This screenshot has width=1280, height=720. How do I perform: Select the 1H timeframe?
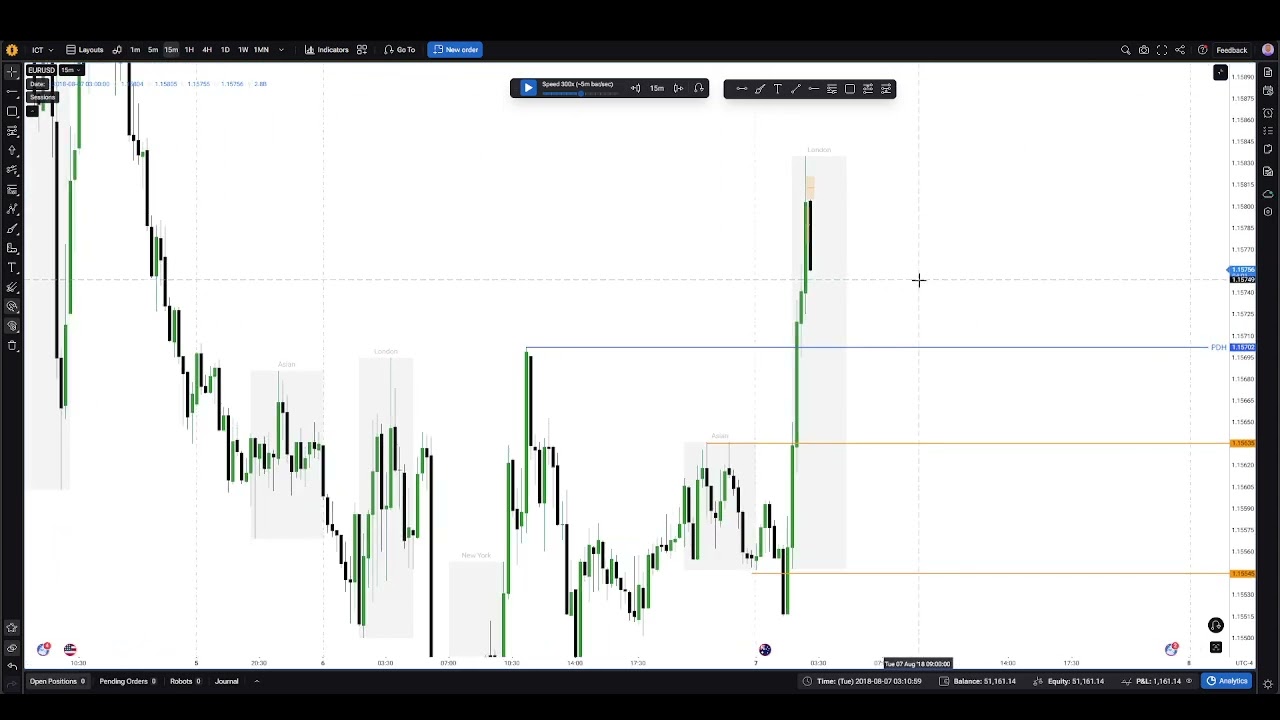click(189, 50)
